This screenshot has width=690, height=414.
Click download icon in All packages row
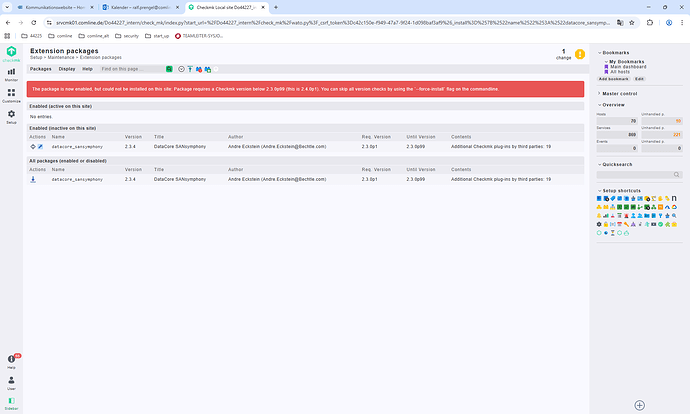pyautogui.click(x=33, y=179)
